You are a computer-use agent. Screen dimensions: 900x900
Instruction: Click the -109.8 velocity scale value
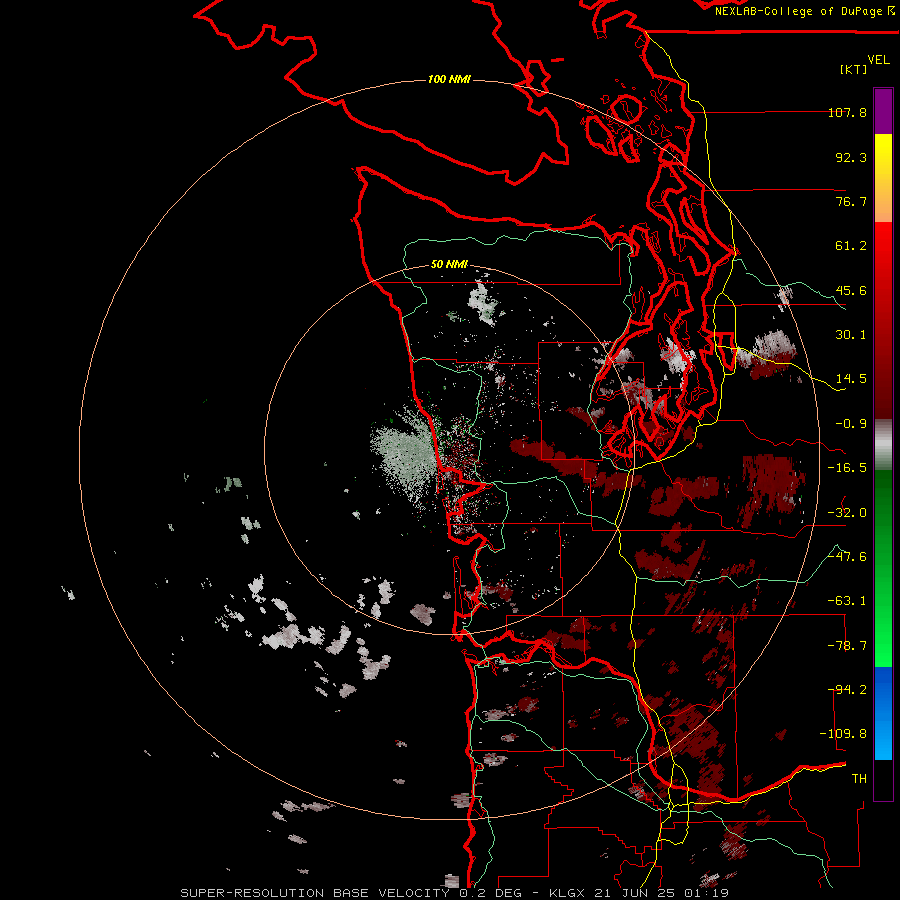[843, 734]
